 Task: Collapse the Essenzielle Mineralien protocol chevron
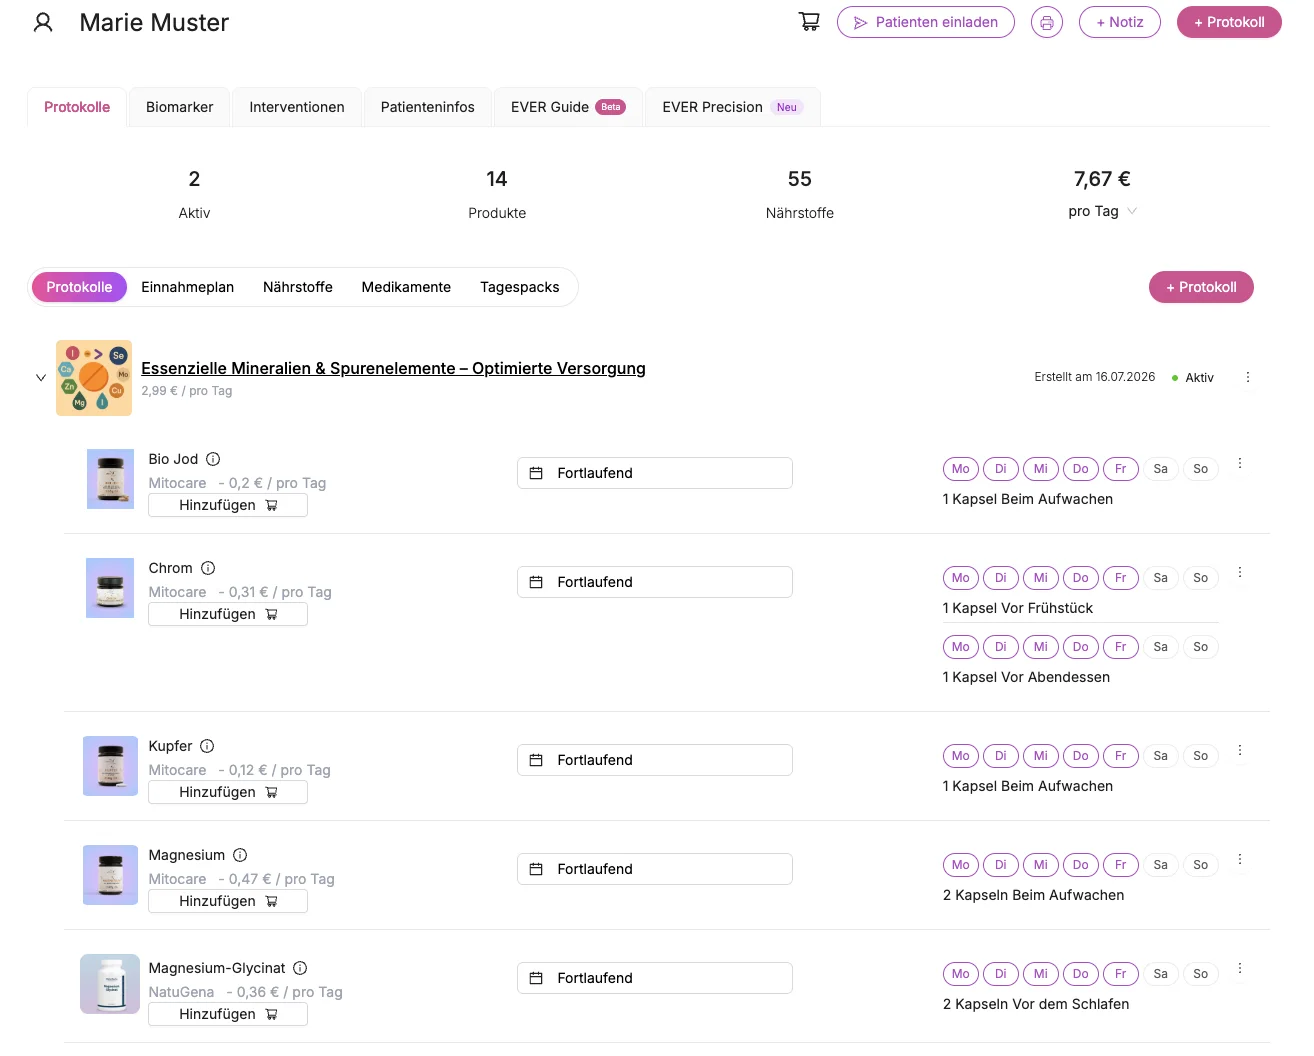pyautogui.click(x=41, y=378)
